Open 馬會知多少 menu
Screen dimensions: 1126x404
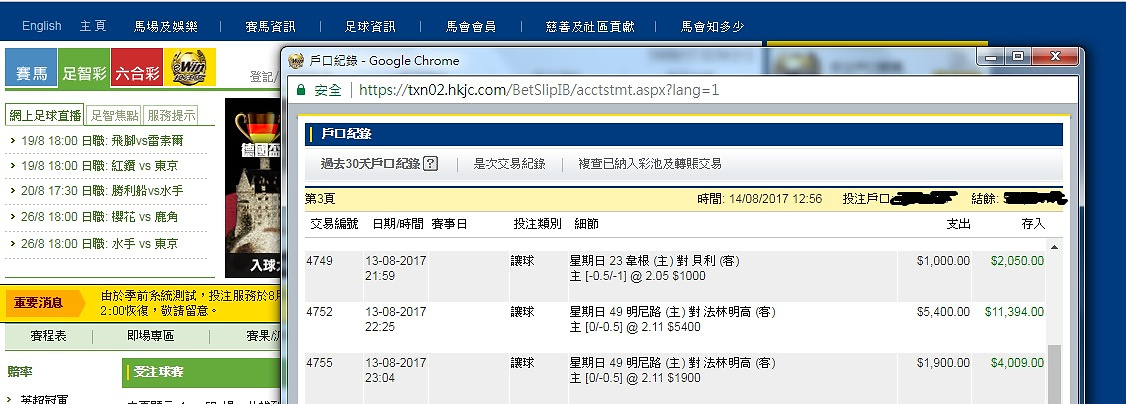click(x=712, y=27)
